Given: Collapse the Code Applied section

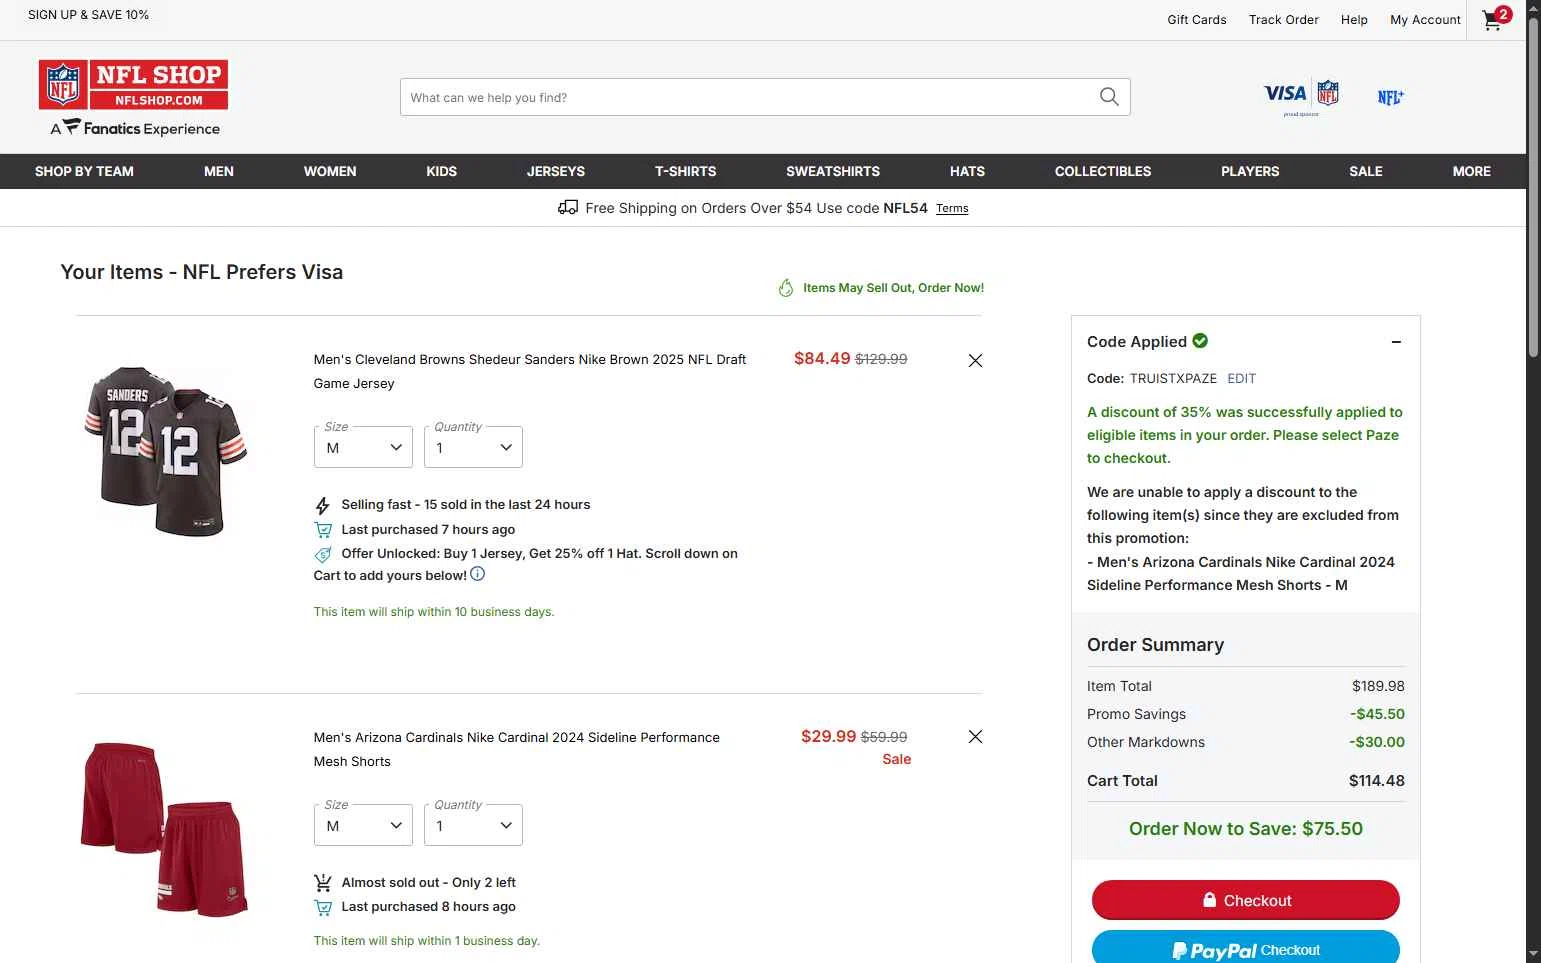Looking at the screenshot, I should tap(1396, 342).
